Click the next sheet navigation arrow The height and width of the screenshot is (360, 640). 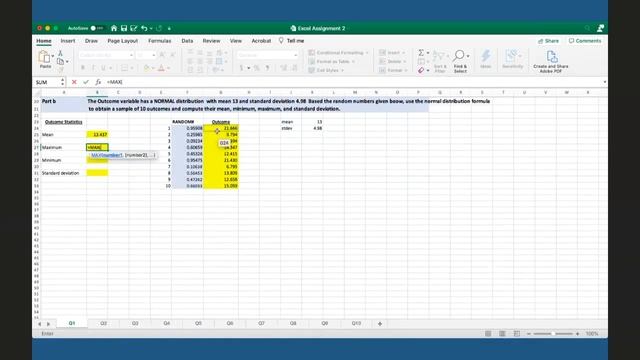pyautogui.click(x=49, y=324)
